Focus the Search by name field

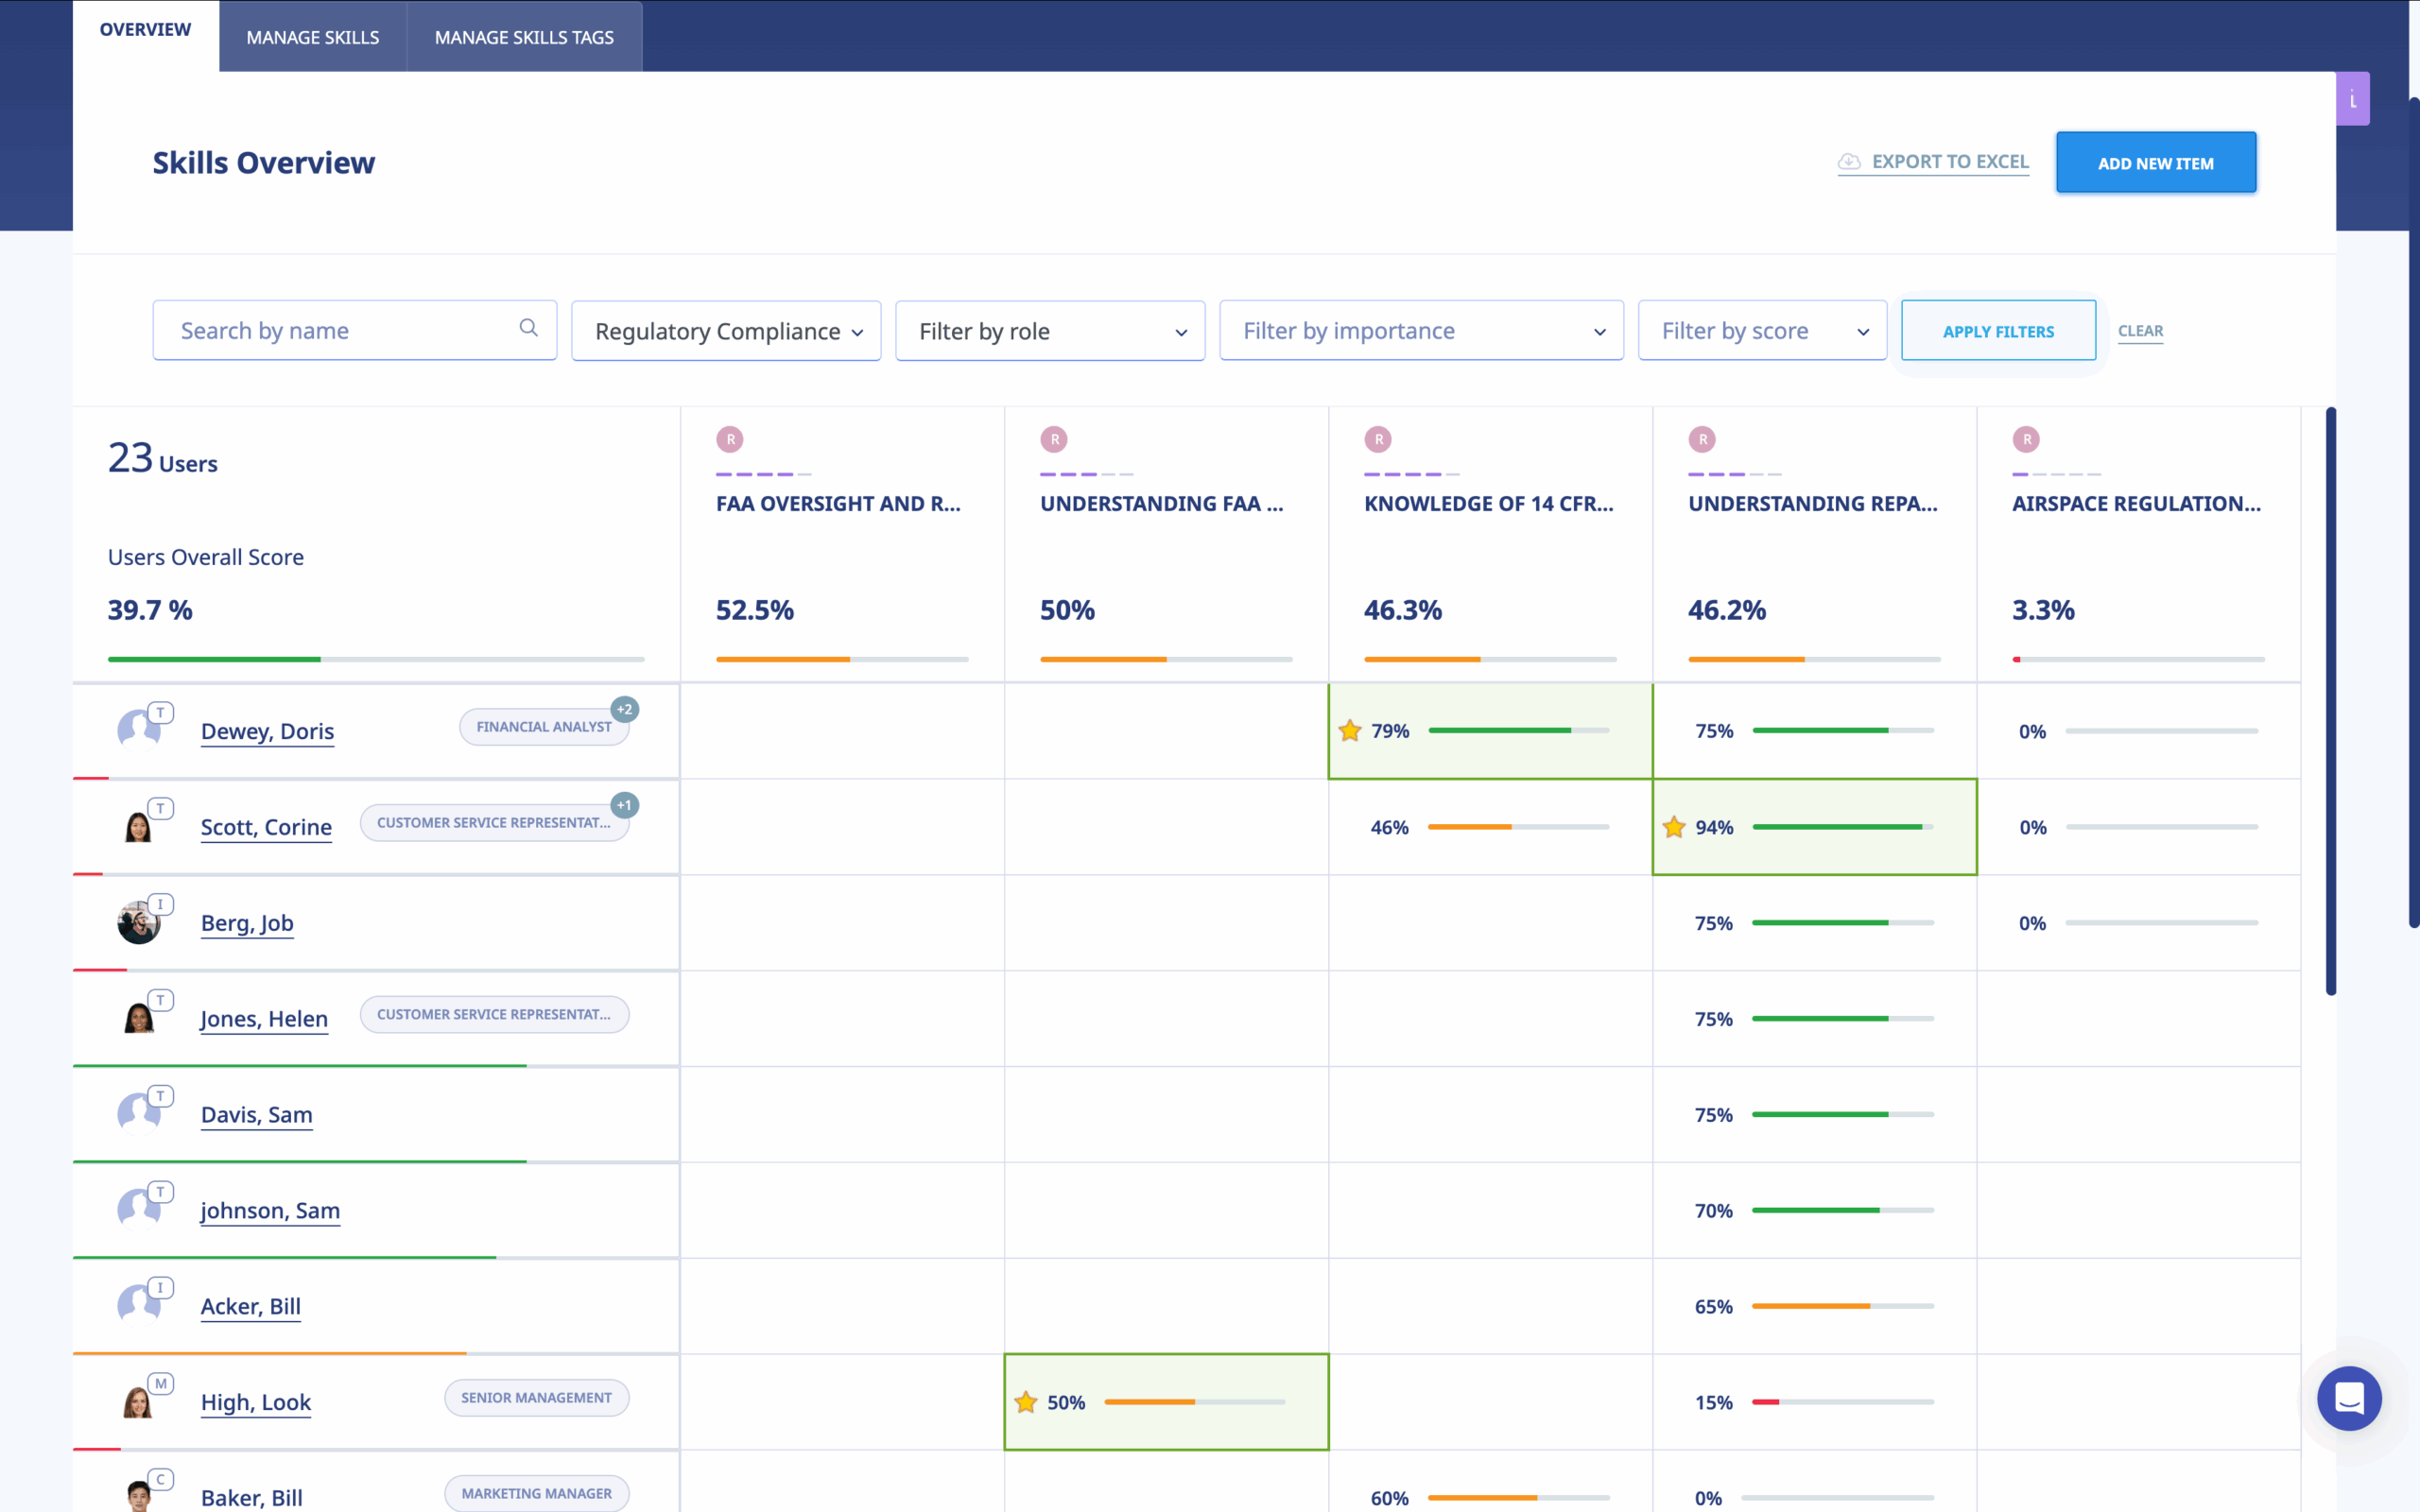[x=354, y=330]
